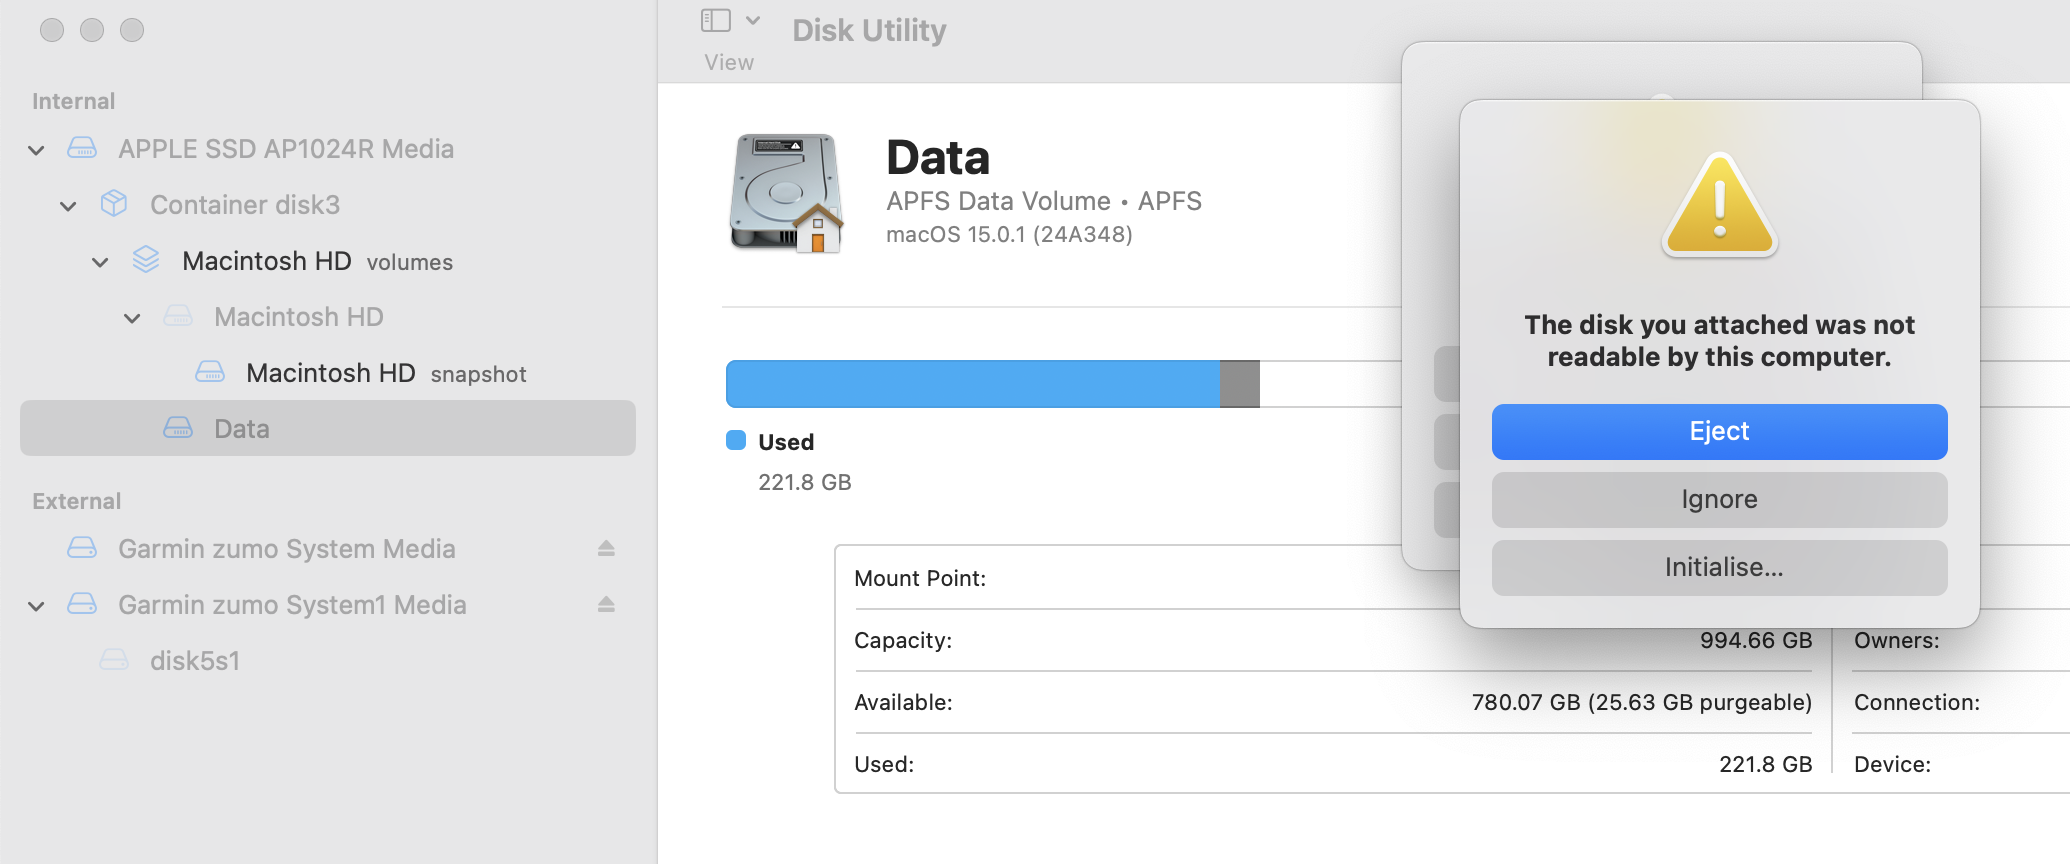Click the Container disk3 cube icon

(114, 204)
